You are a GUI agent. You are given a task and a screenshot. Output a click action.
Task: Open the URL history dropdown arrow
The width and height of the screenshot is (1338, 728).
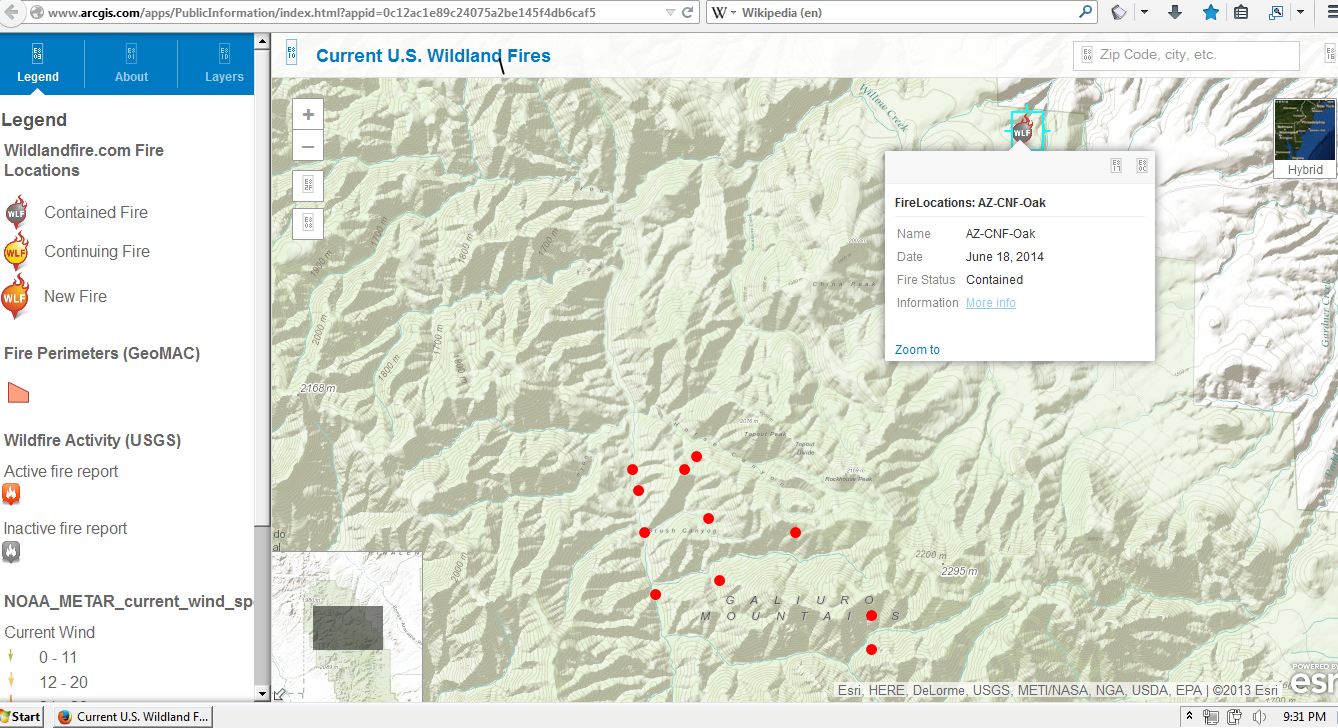670,13
